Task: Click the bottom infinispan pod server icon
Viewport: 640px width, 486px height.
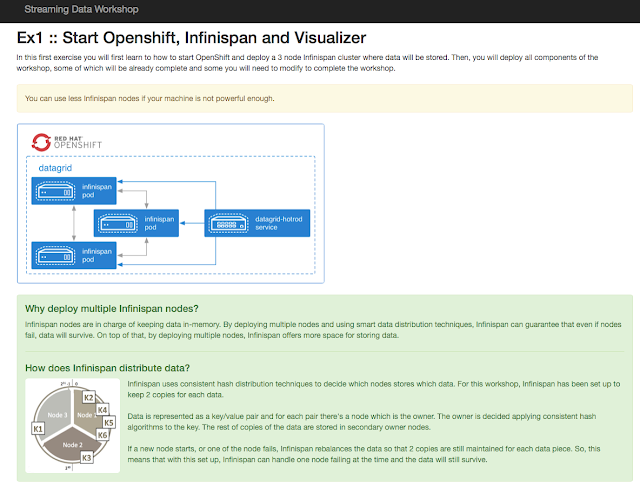Action: point(55,256)
